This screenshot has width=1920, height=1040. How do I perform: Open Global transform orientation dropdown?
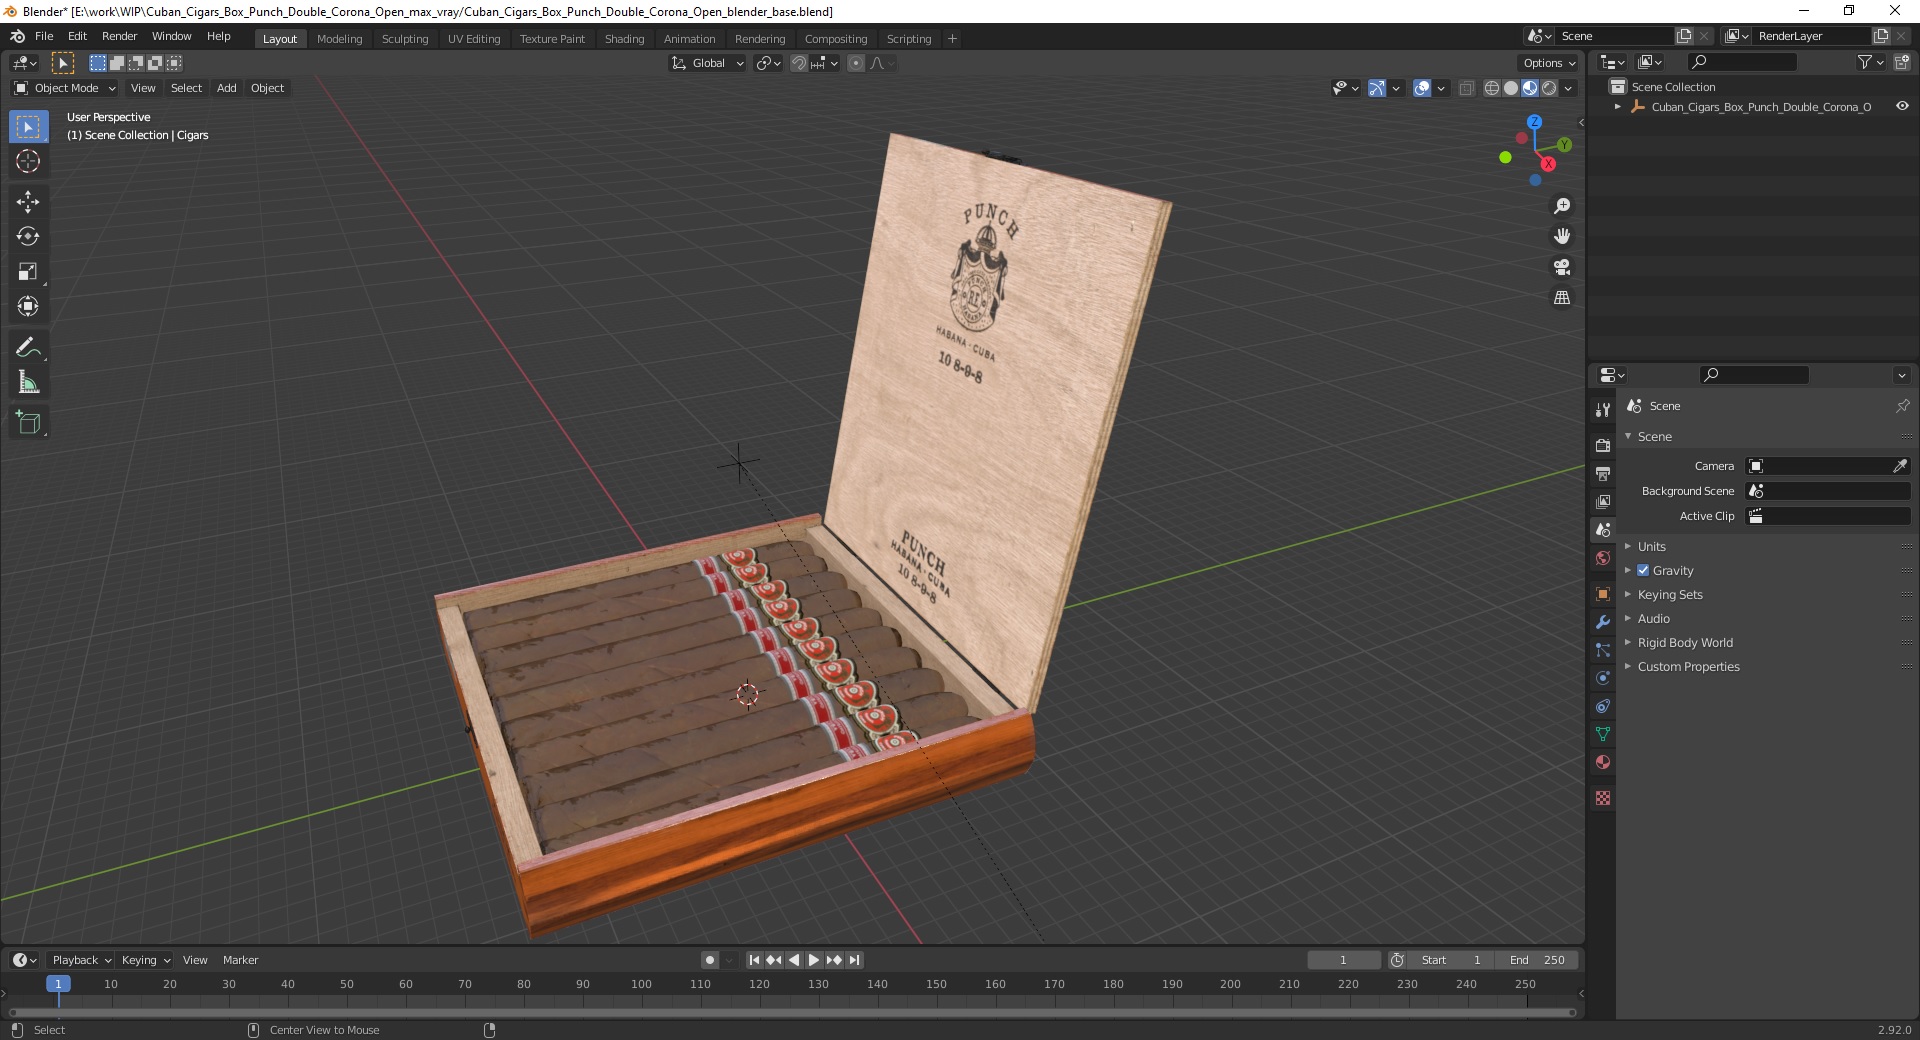tap(708, 63)
